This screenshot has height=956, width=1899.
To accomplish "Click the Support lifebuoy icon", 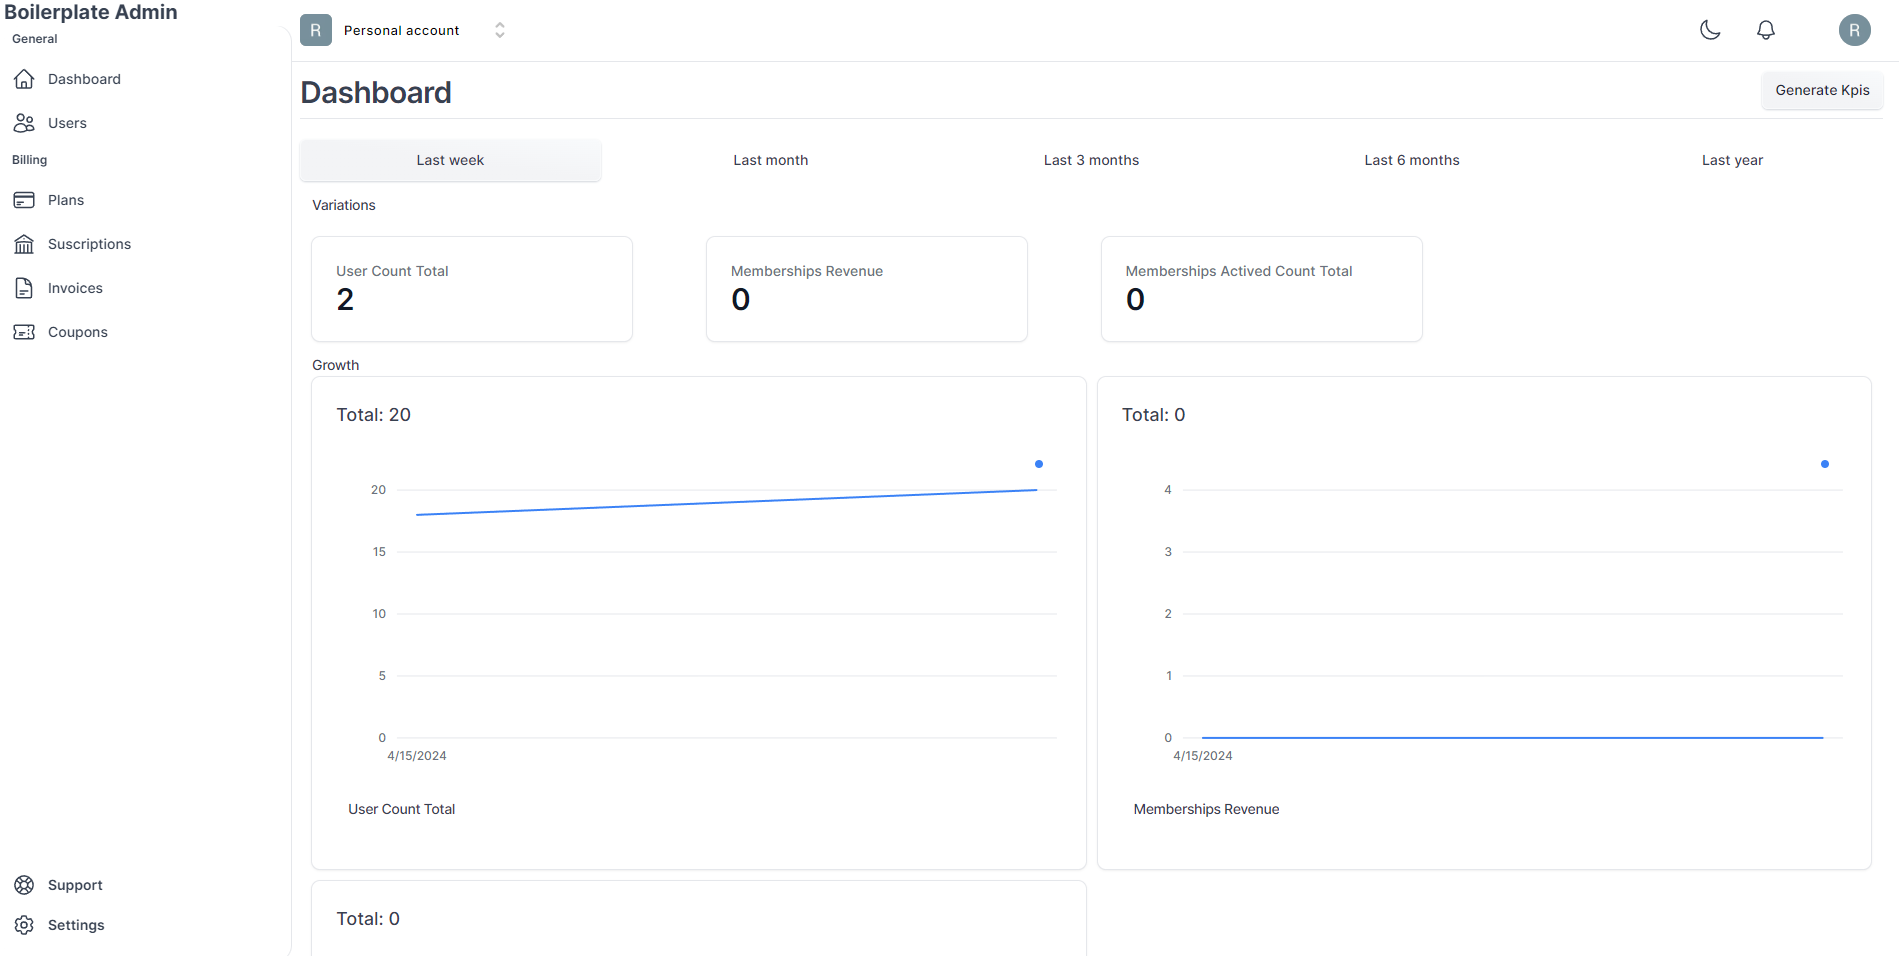I will point(24,885).
